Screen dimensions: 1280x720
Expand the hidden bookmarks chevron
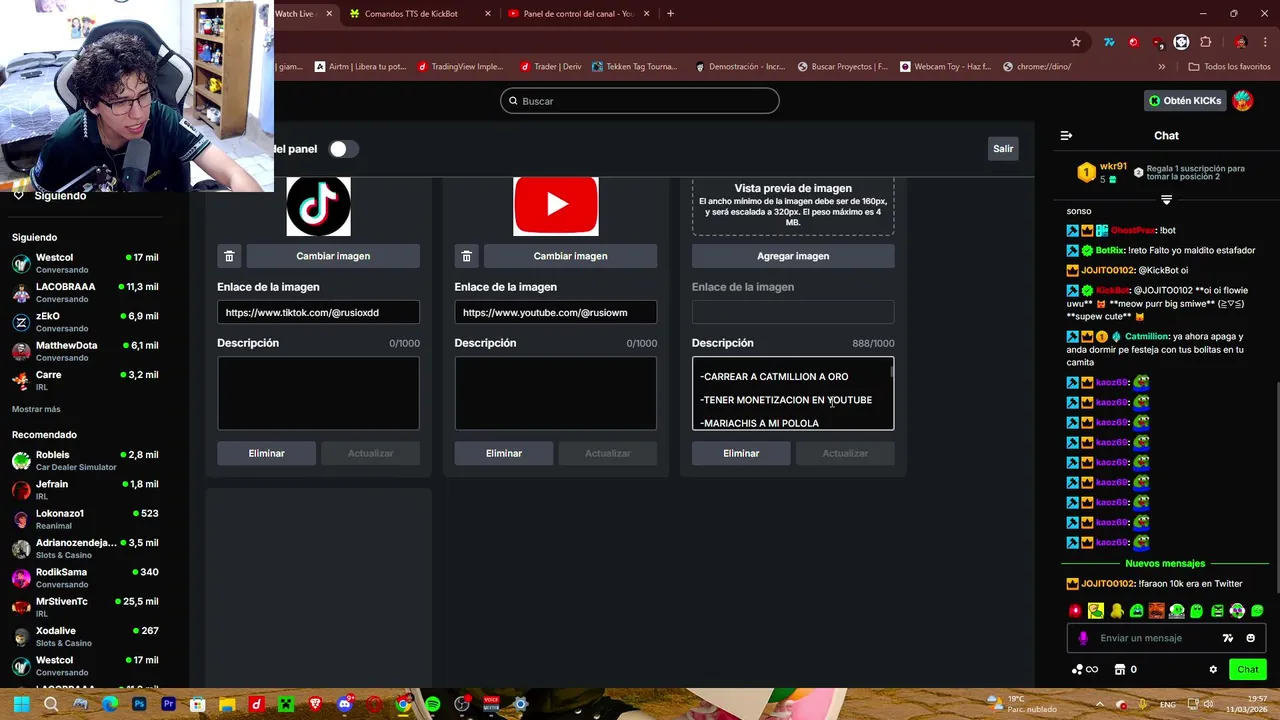tap(1161, 67)
